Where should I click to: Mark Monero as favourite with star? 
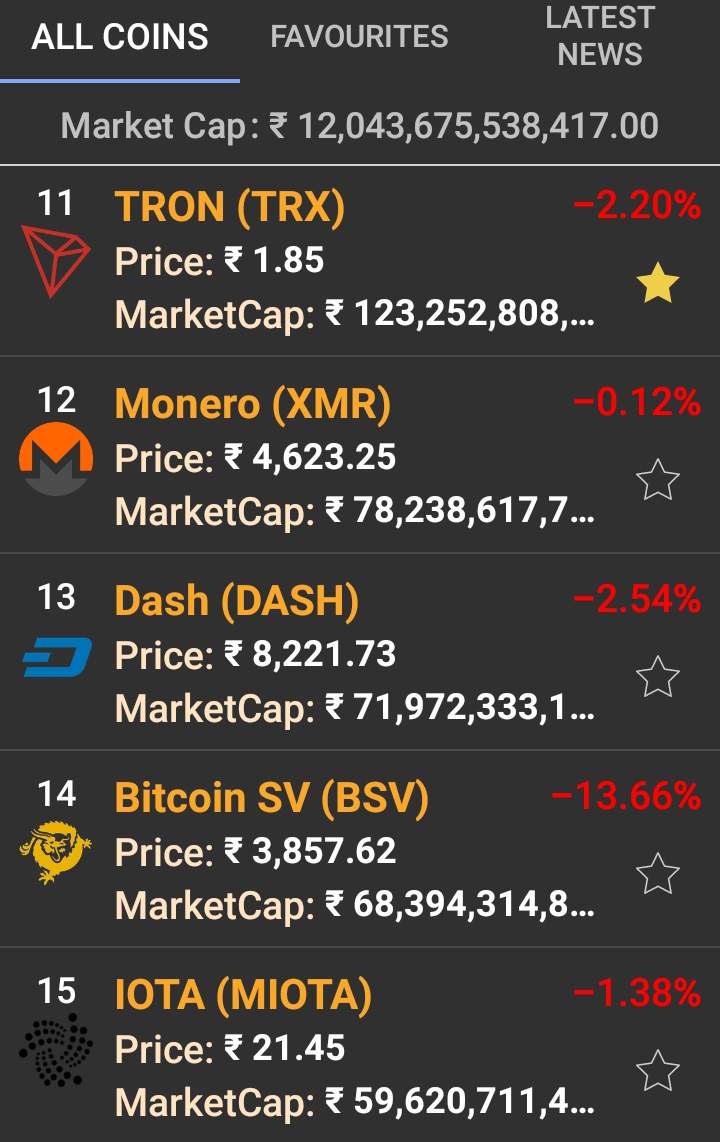[658, 481]
